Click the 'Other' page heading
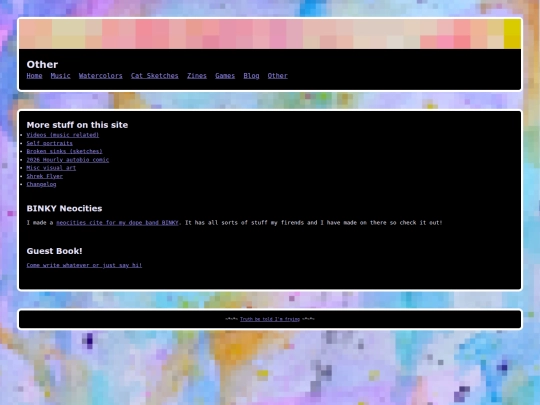 click(42, 64)
